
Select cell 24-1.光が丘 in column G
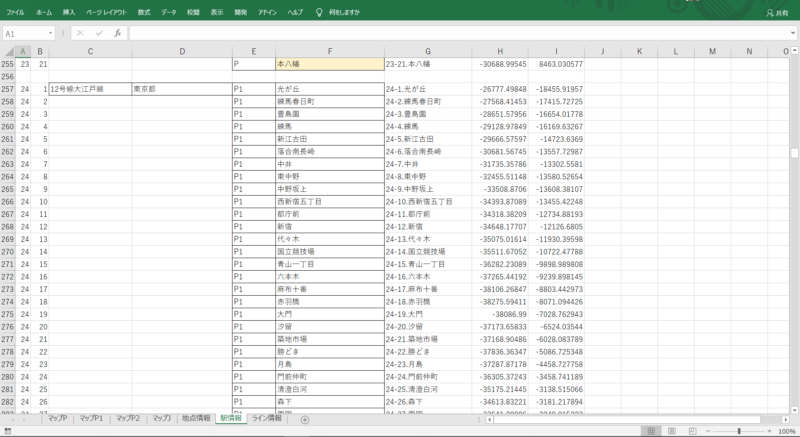(x=428, y=89)
